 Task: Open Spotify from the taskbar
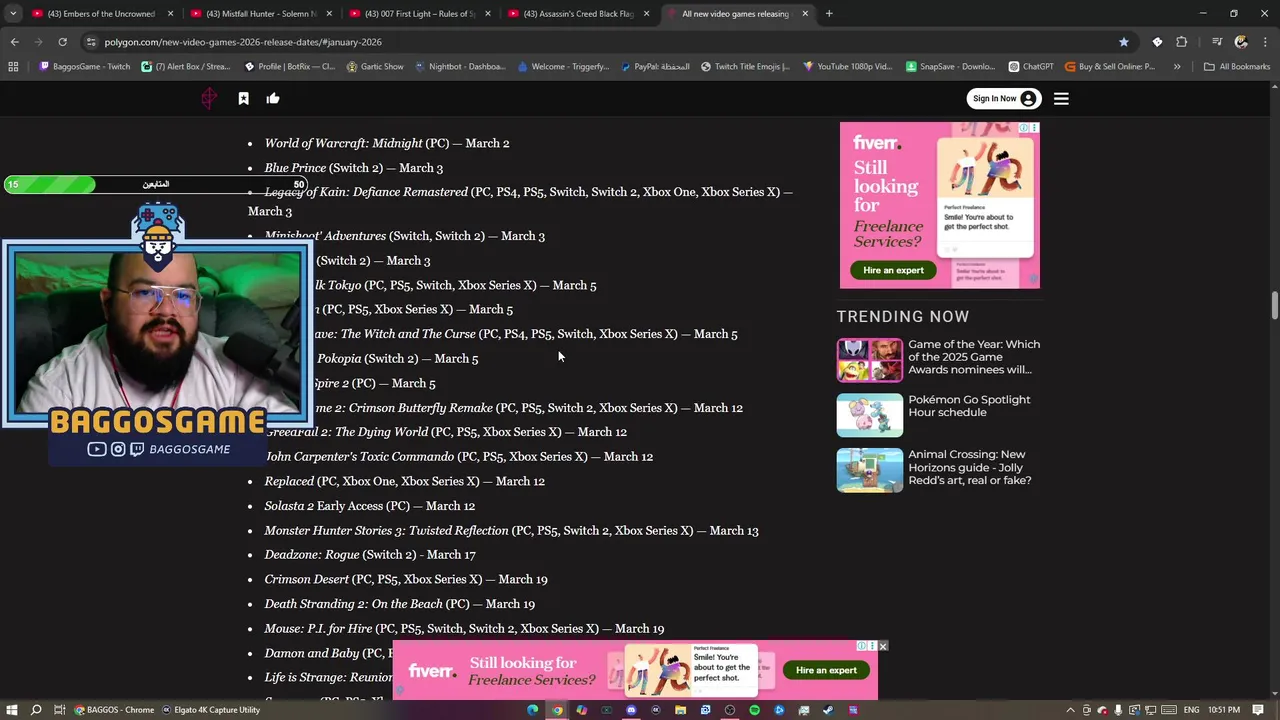754,710
